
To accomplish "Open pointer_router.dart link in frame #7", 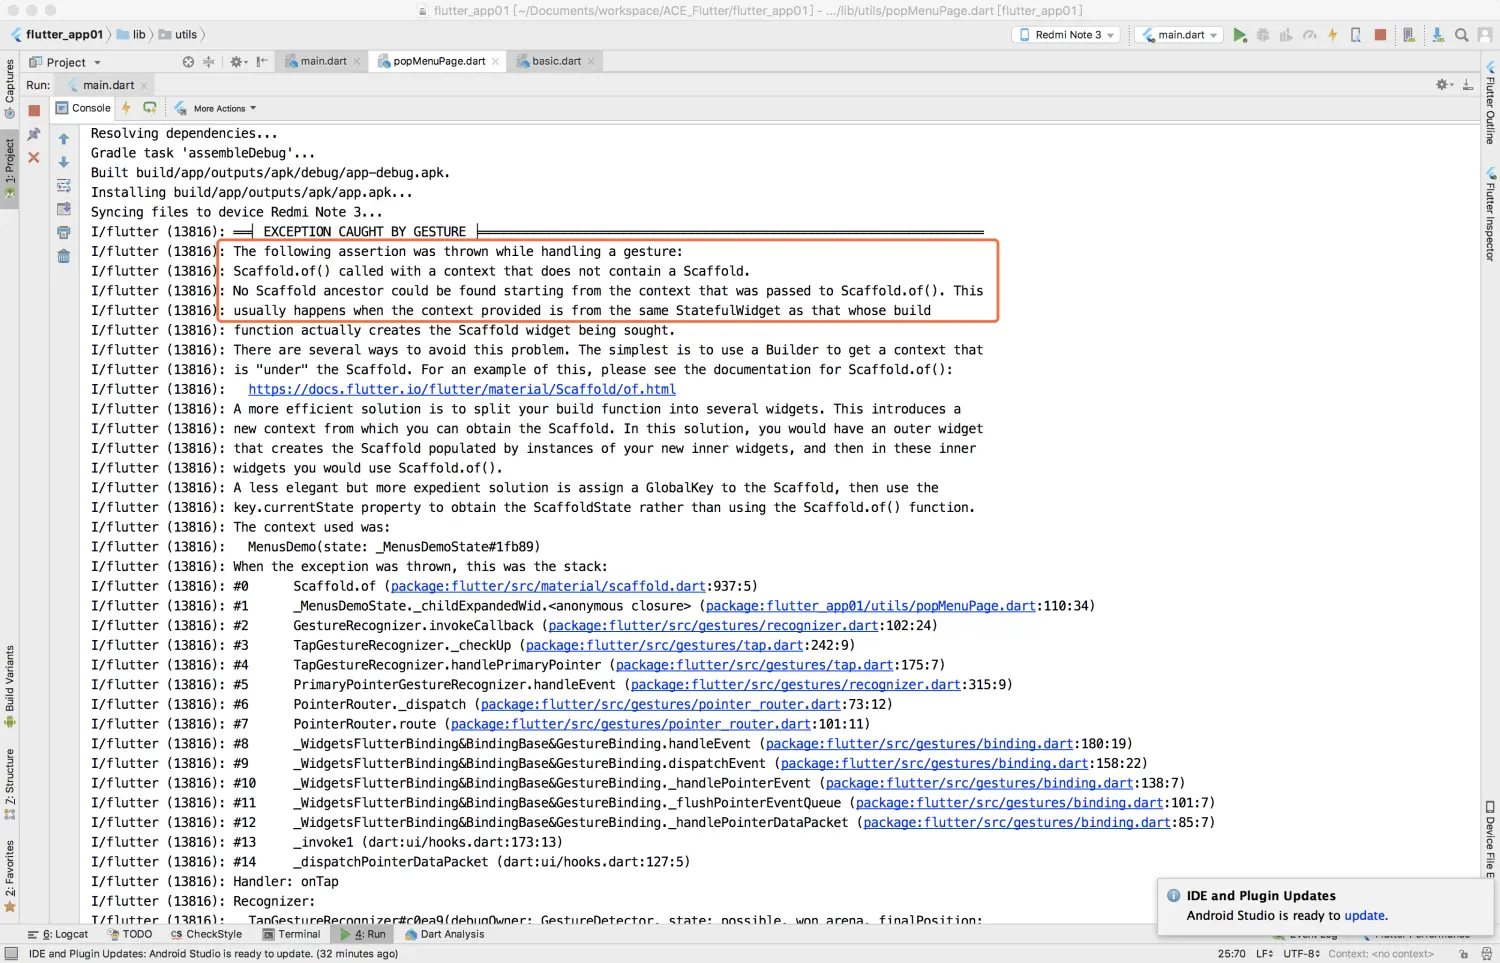I will click(x=630, y=724).
